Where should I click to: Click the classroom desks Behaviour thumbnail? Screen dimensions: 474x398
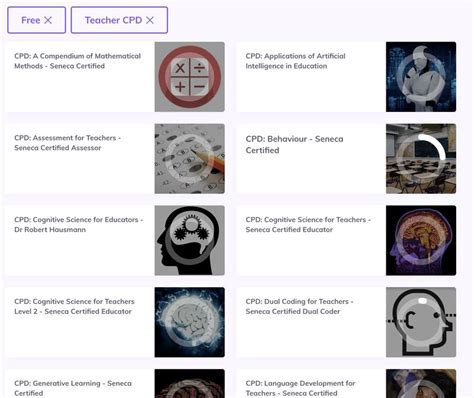click(421, 159)
